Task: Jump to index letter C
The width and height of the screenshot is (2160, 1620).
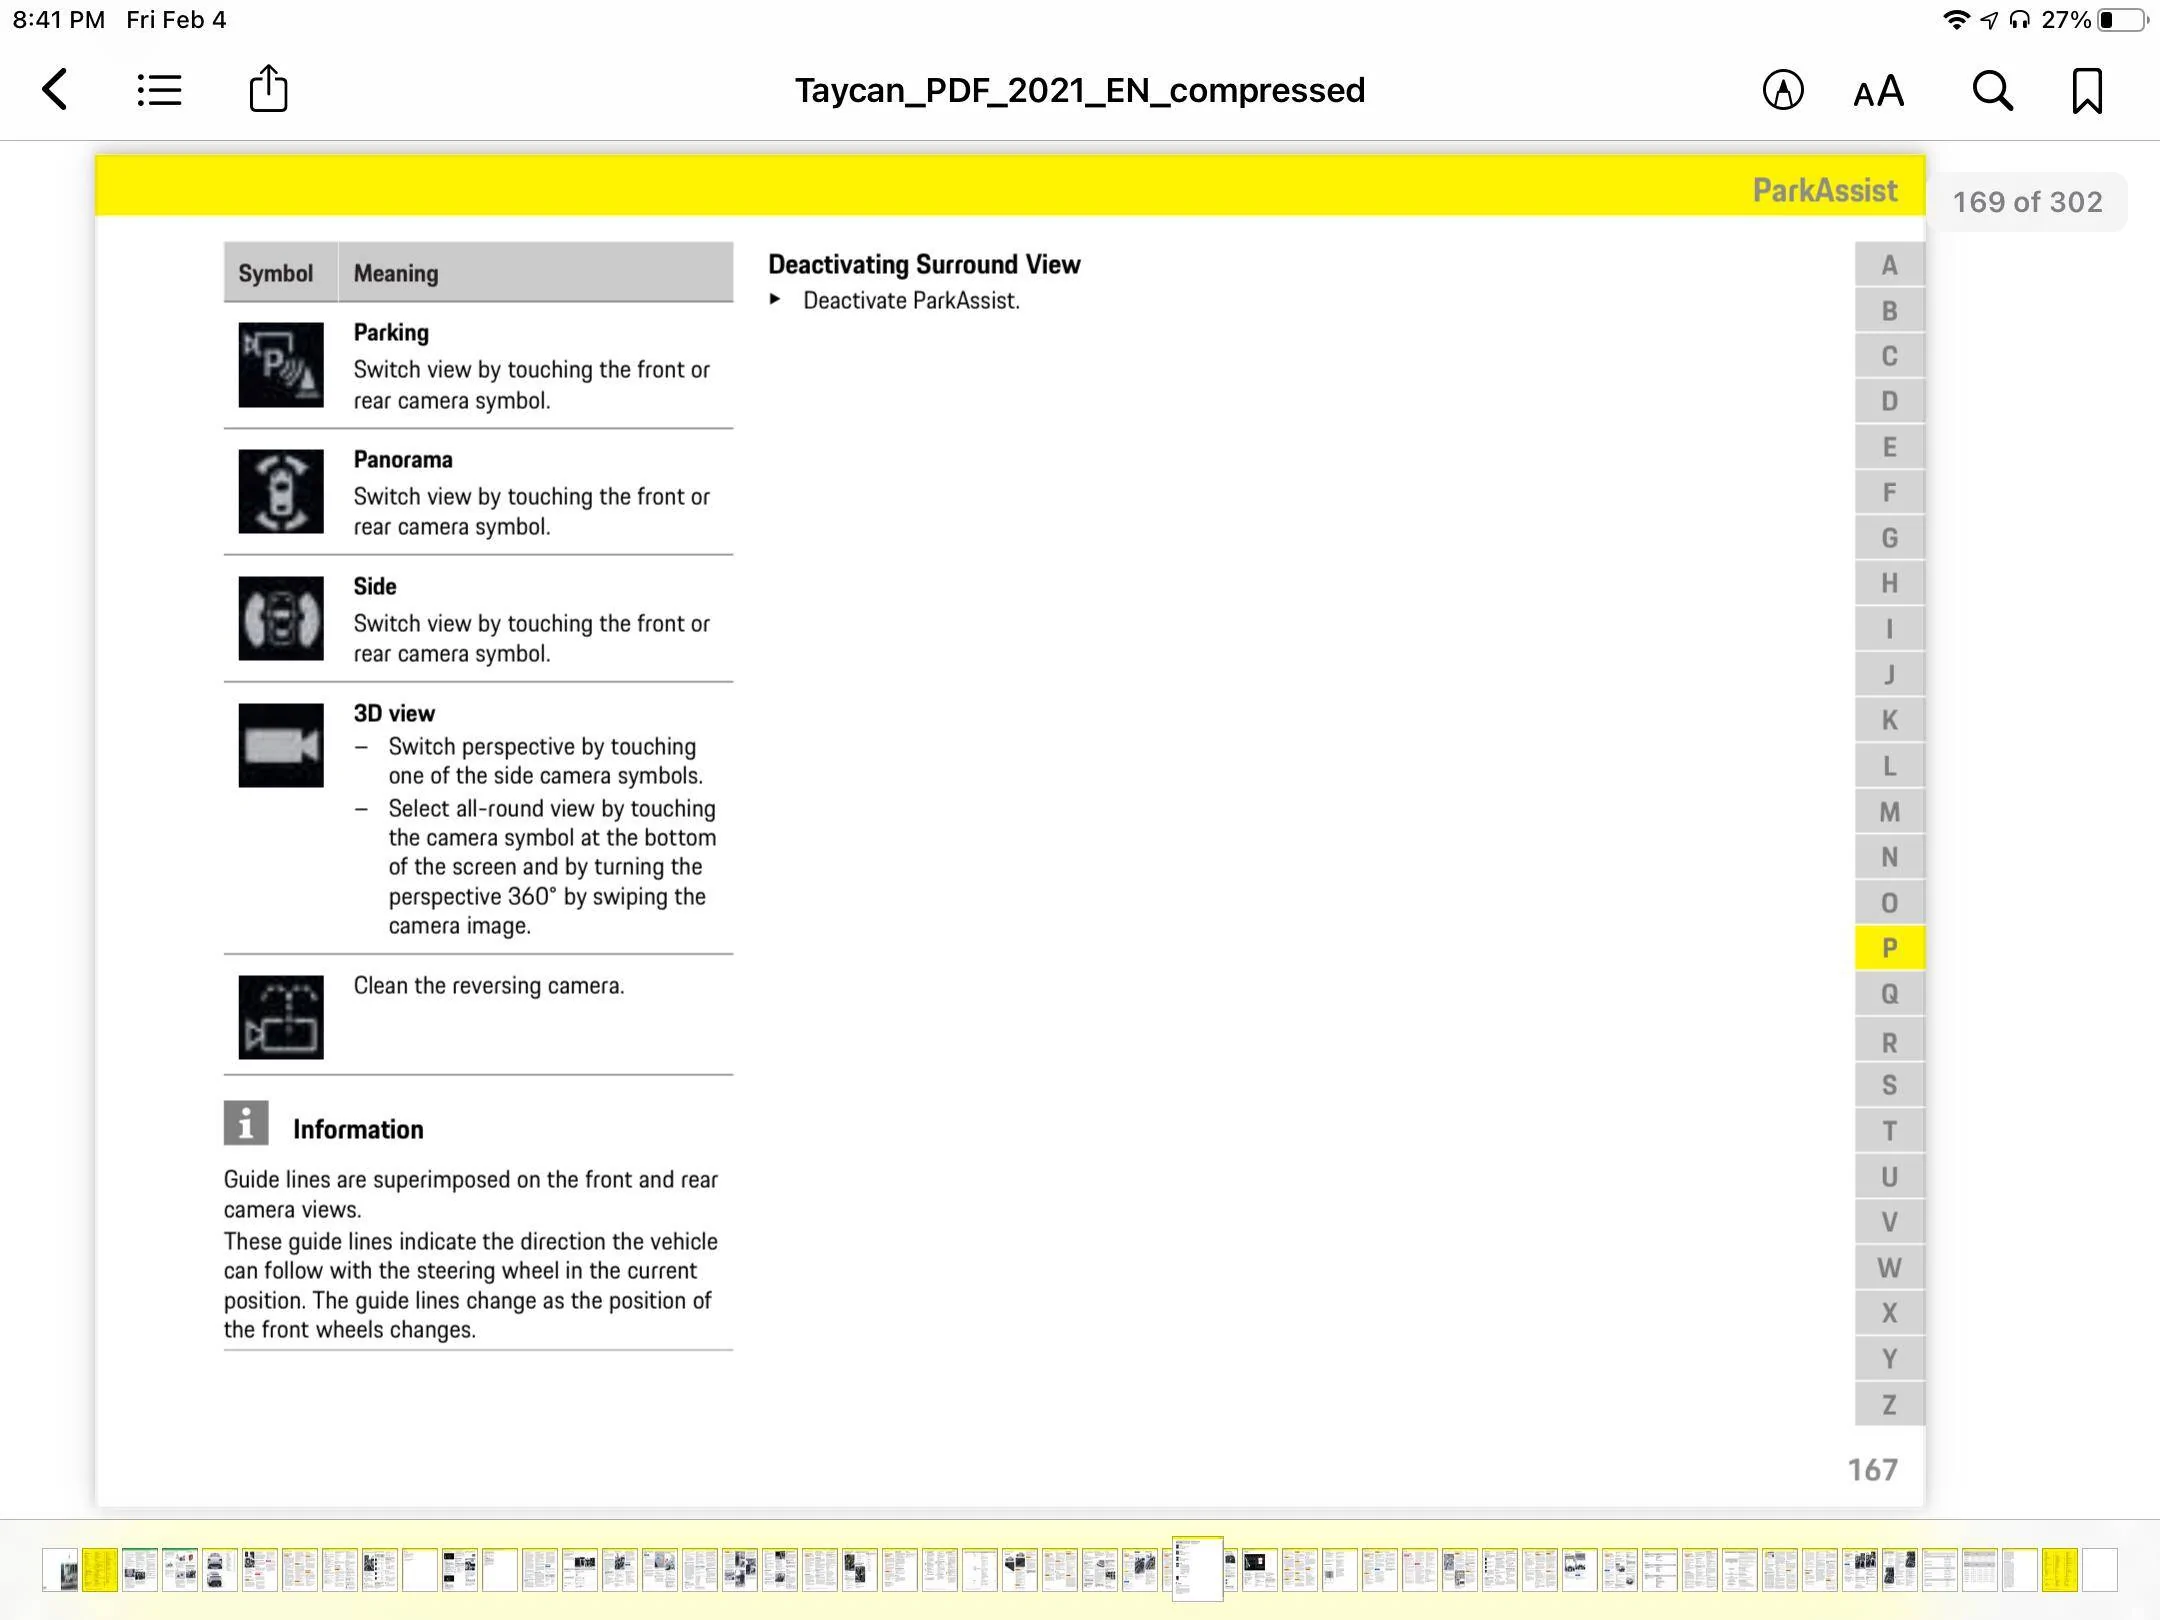Action: [1889, 356]
